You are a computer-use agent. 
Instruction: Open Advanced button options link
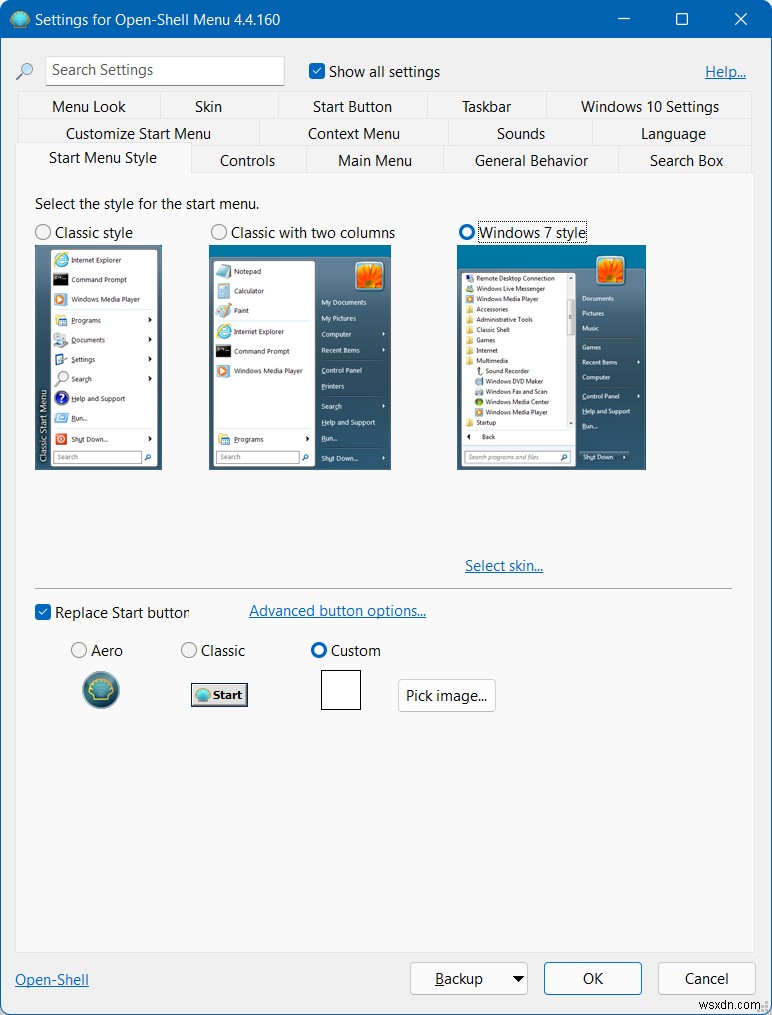337,611
